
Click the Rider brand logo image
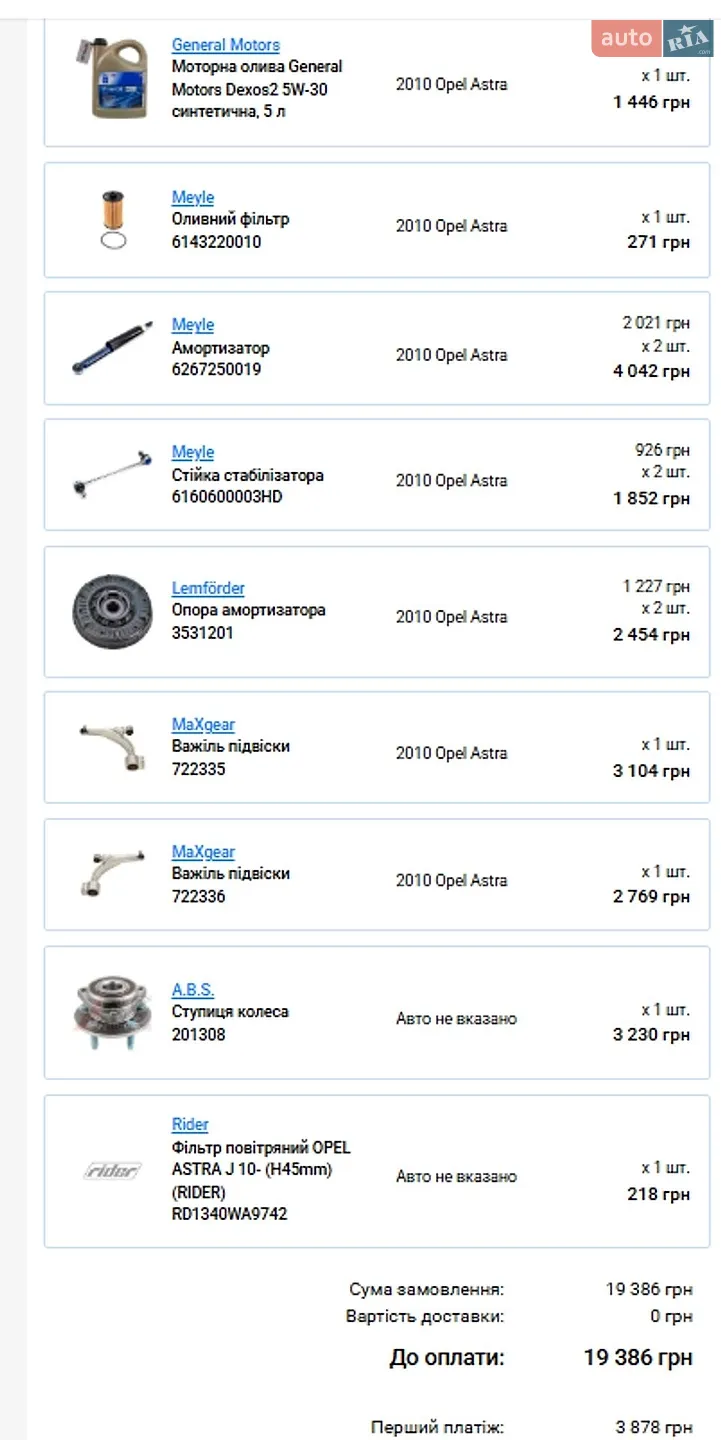112,1170
